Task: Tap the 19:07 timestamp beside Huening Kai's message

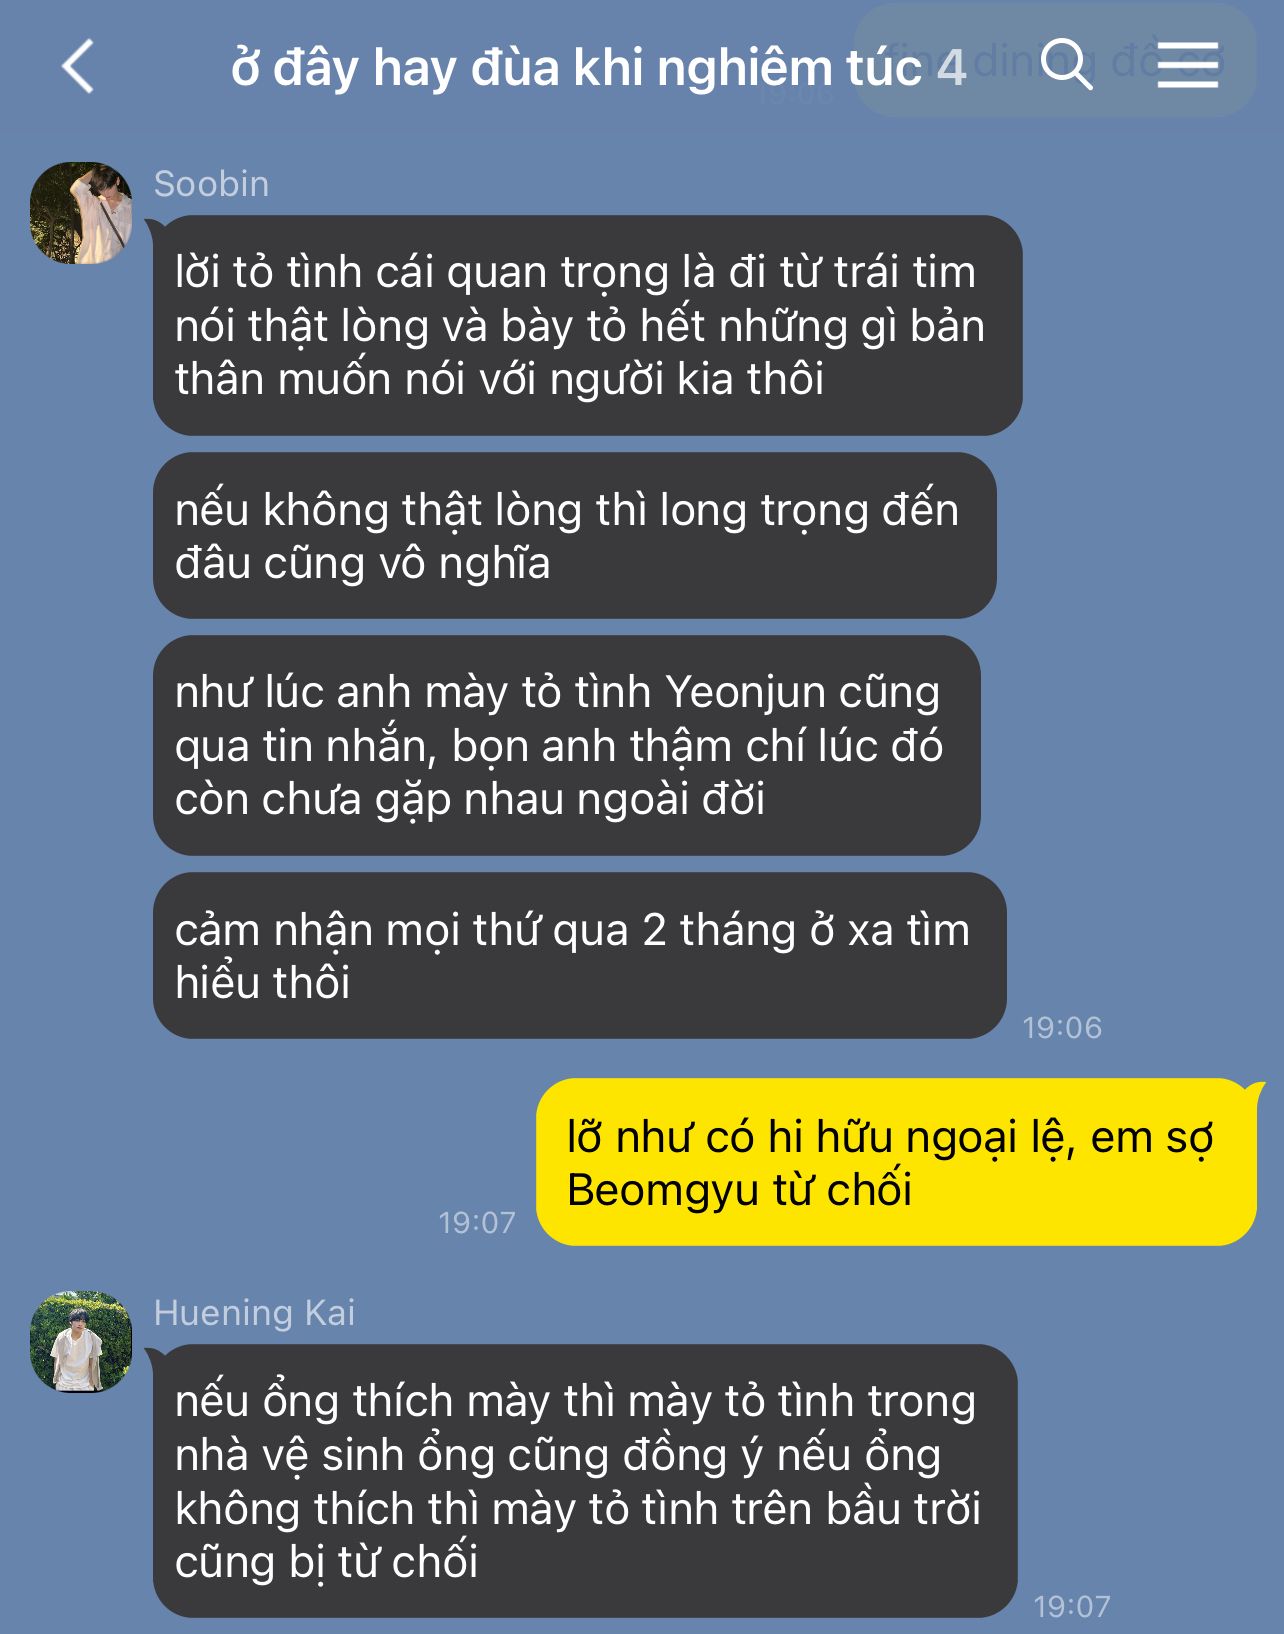Action: 1072,1606
